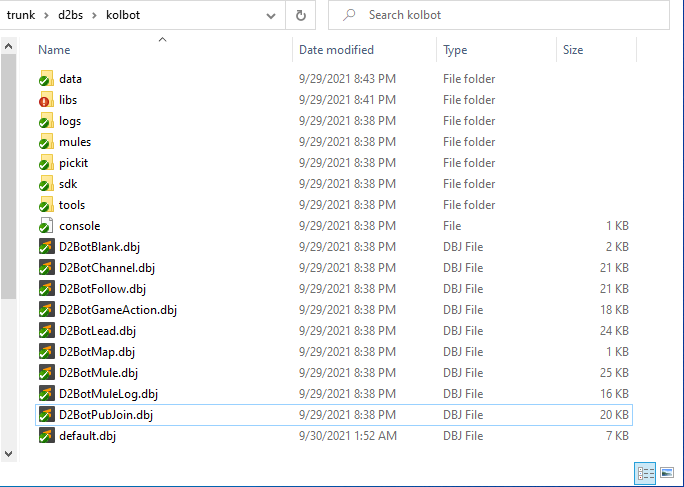
Task: Click the 24 KB size of D2BotLead.dbj
Action: 614,331
